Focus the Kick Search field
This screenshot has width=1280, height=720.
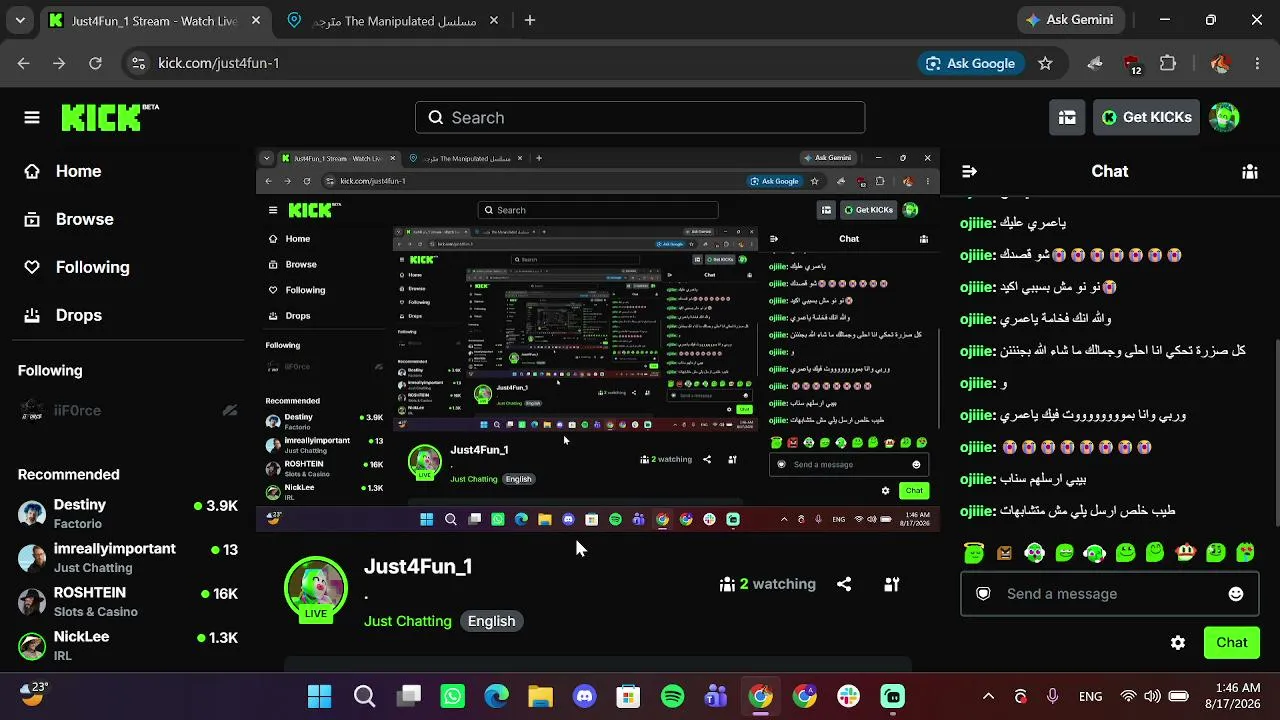point(640,118)
